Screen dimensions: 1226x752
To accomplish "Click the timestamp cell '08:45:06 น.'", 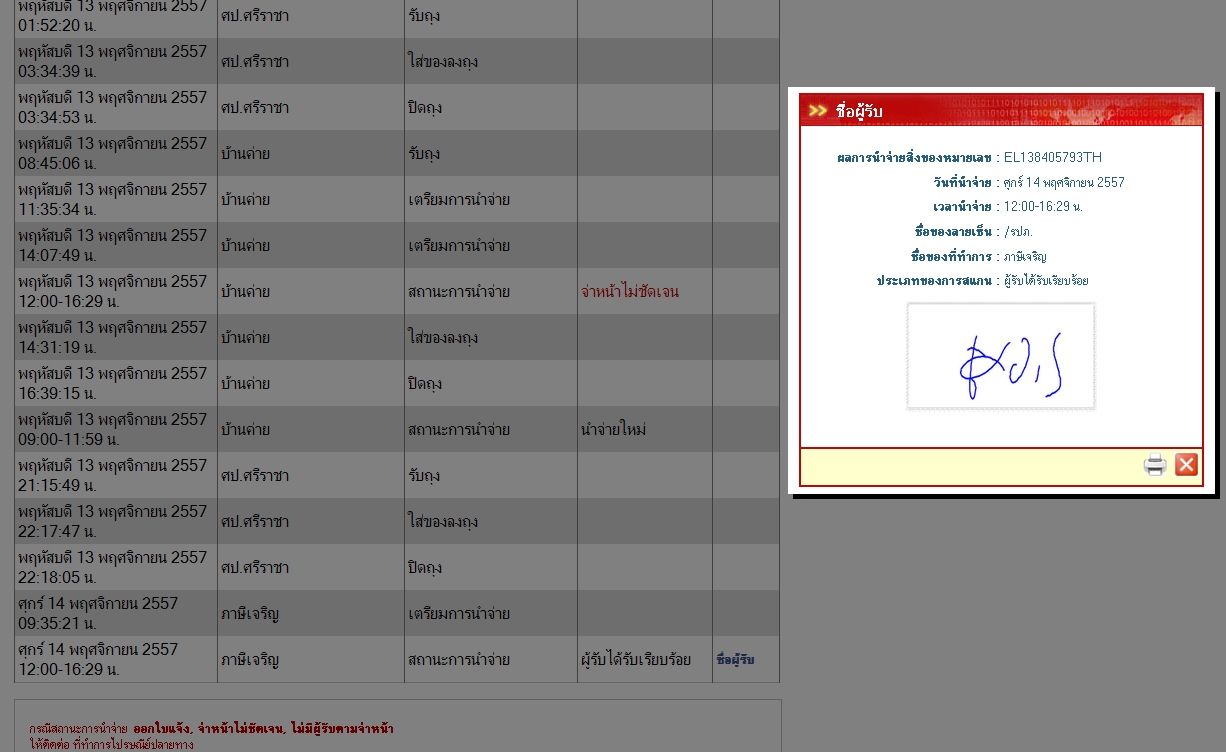I will (x=116, y=153).
